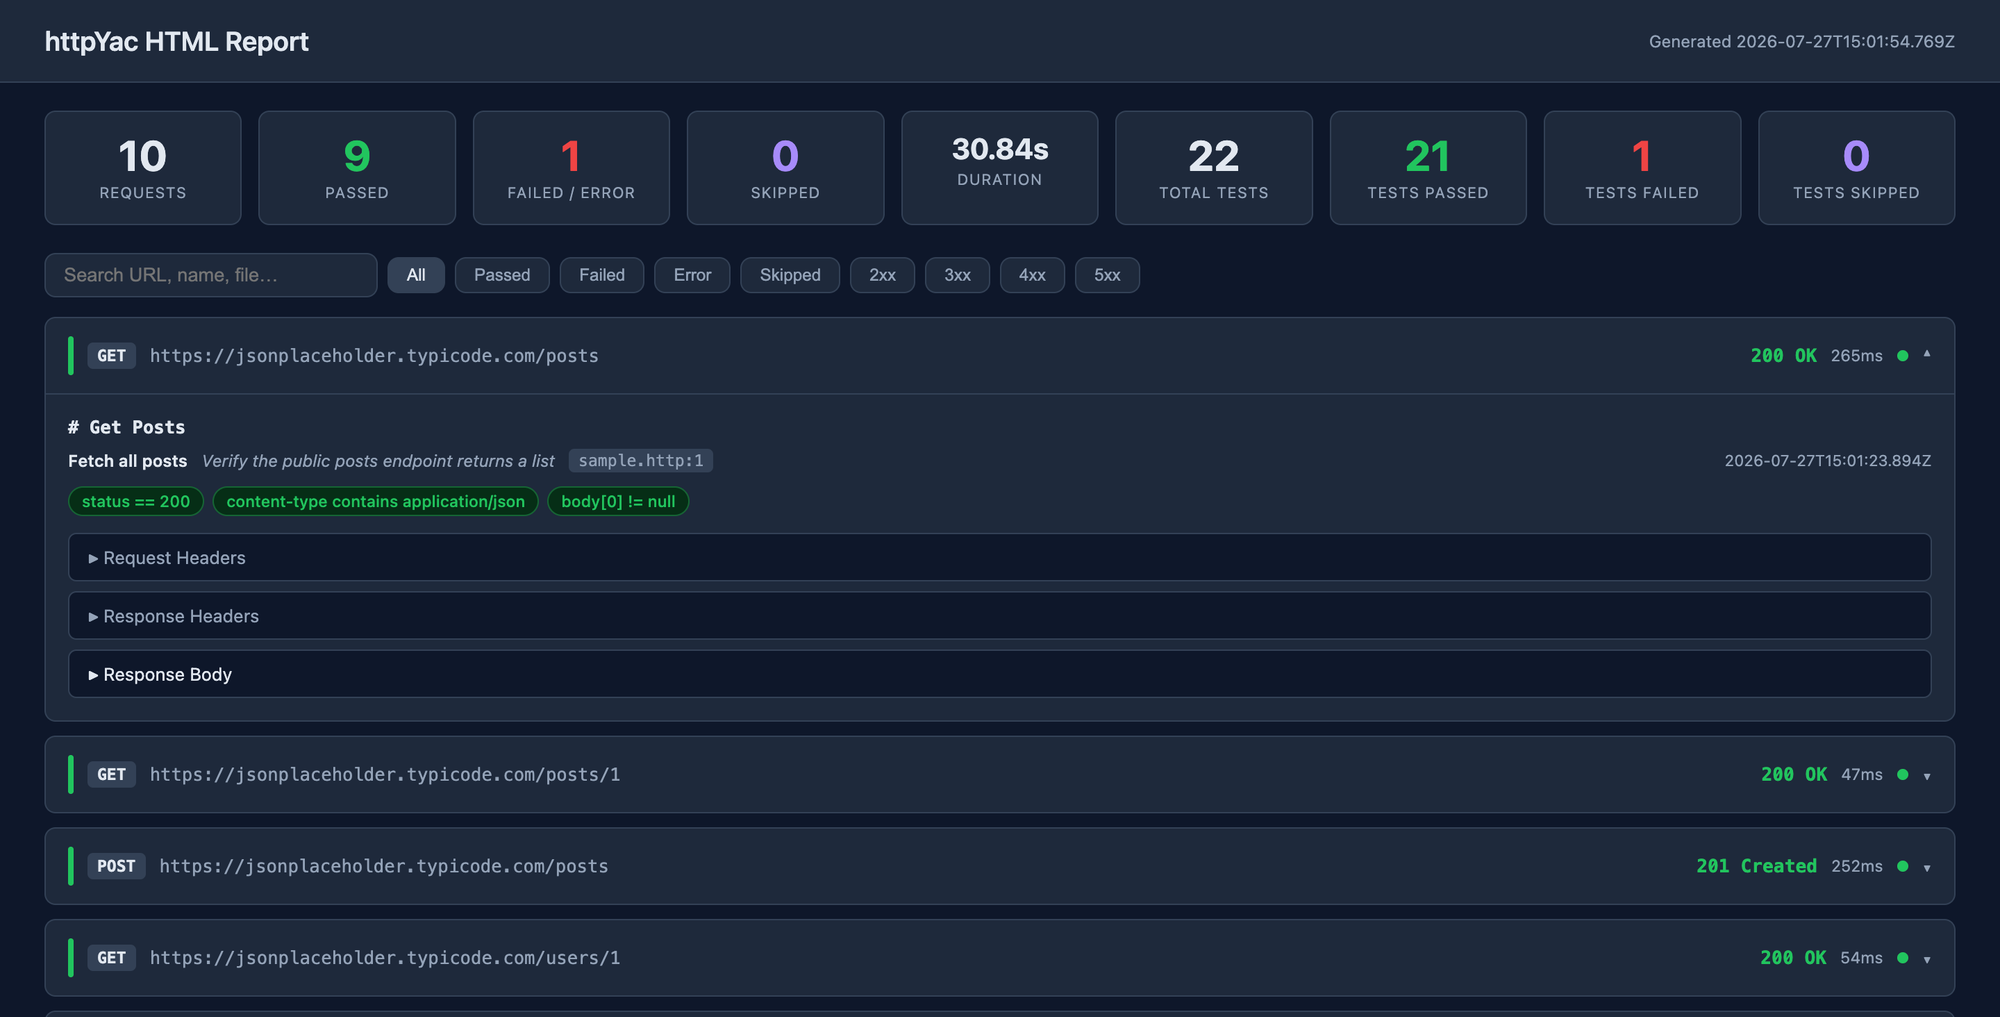Click the '200 OK' status on 265ms row

(1783, 356)
